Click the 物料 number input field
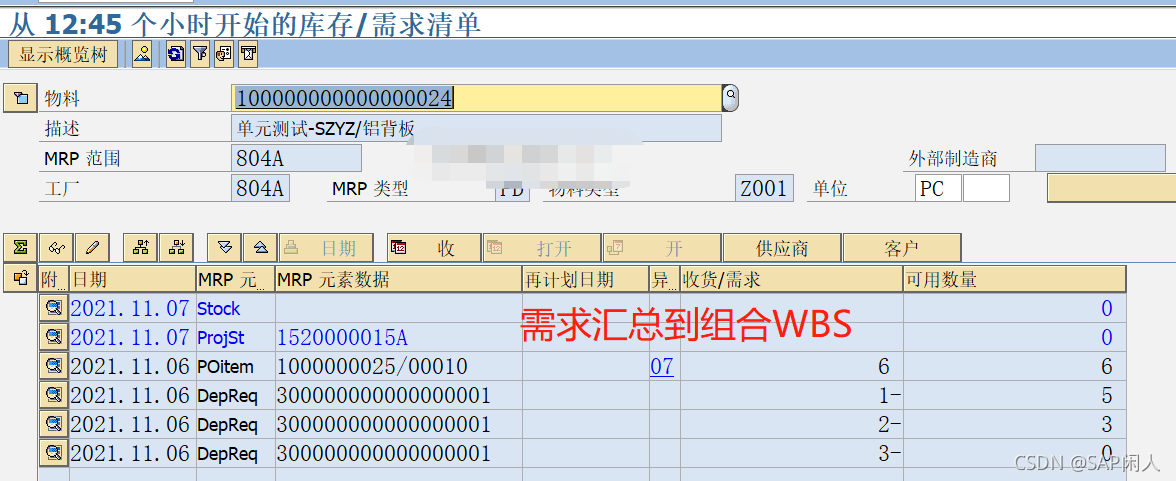 (476, 98)
